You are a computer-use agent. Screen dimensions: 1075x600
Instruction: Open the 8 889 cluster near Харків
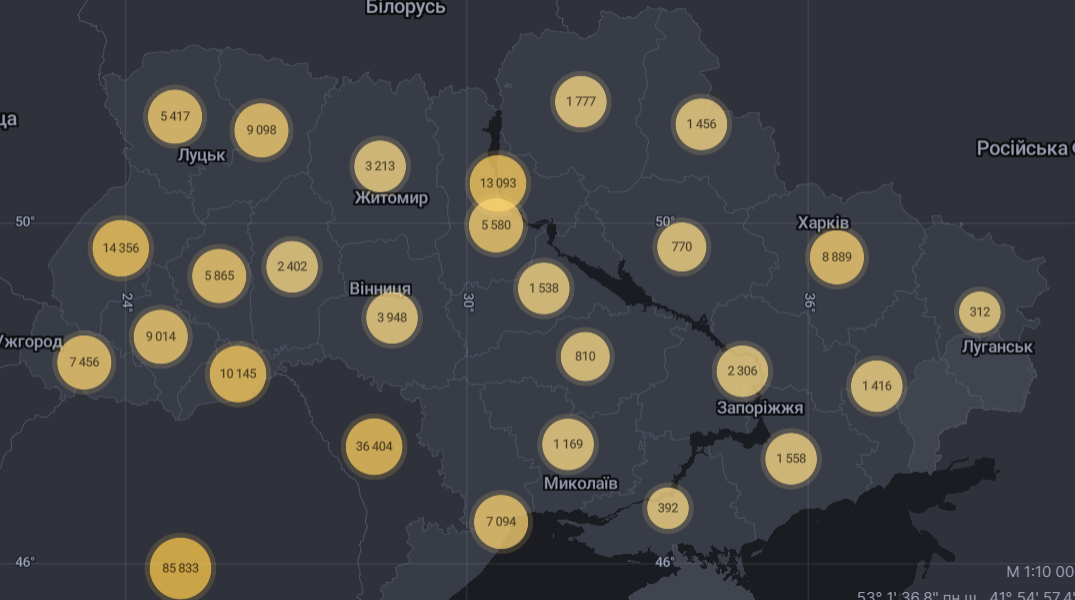coord(837,256)
